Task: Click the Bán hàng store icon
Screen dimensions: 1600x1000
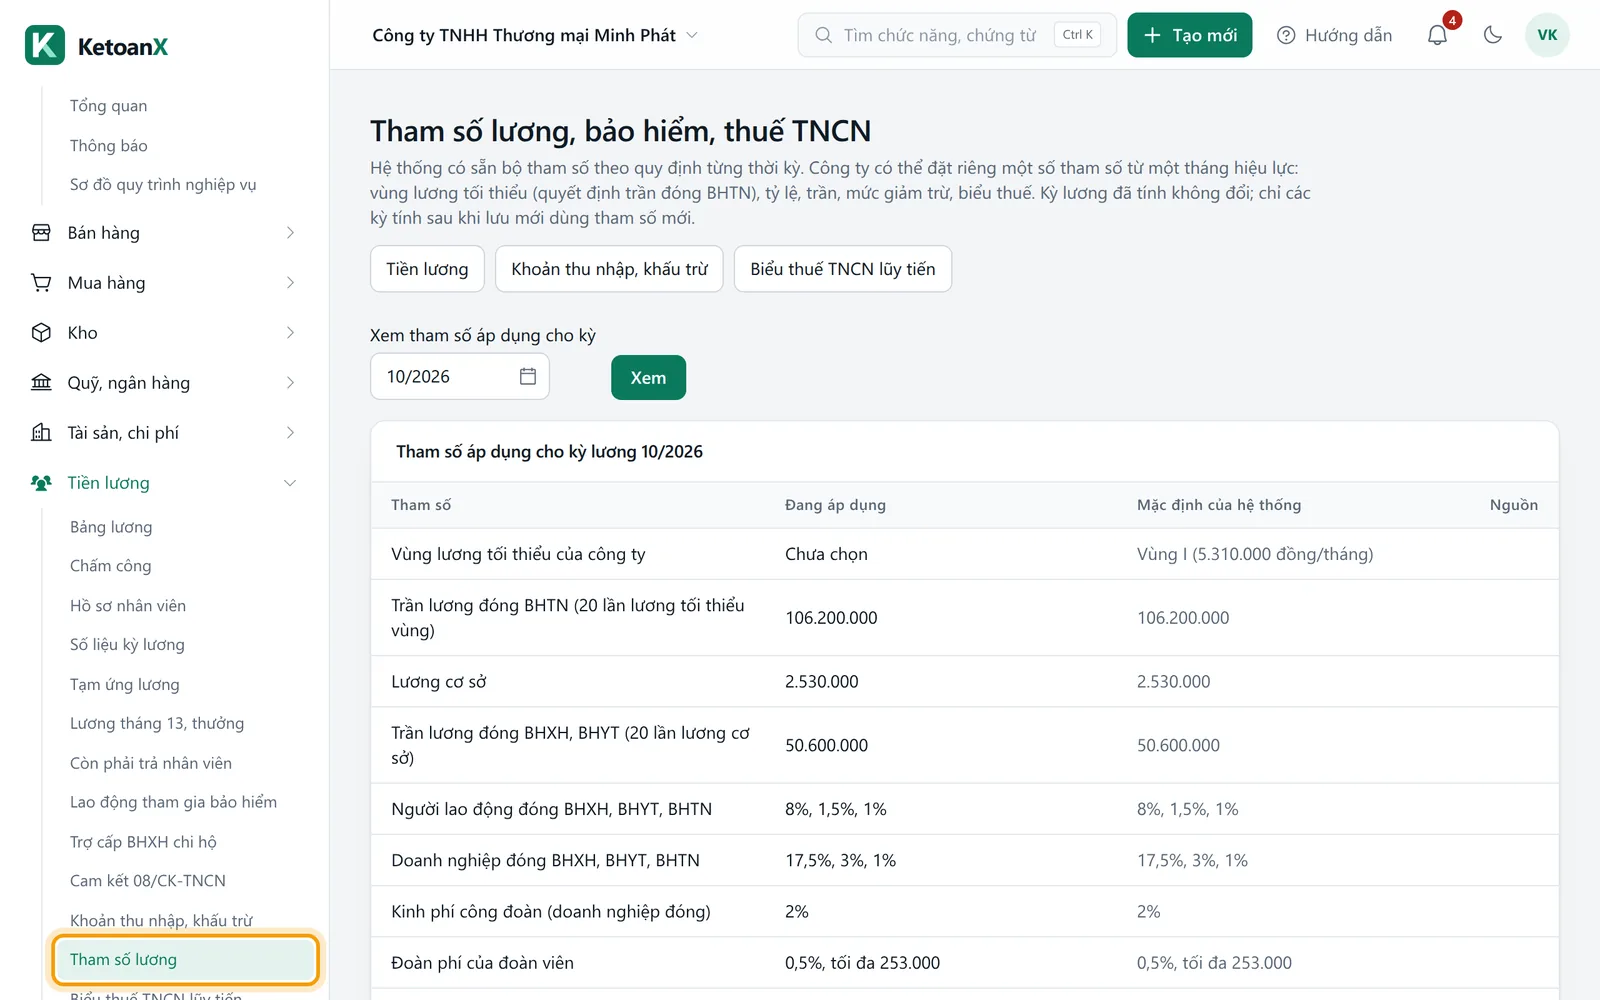Action: pos(41,233)
